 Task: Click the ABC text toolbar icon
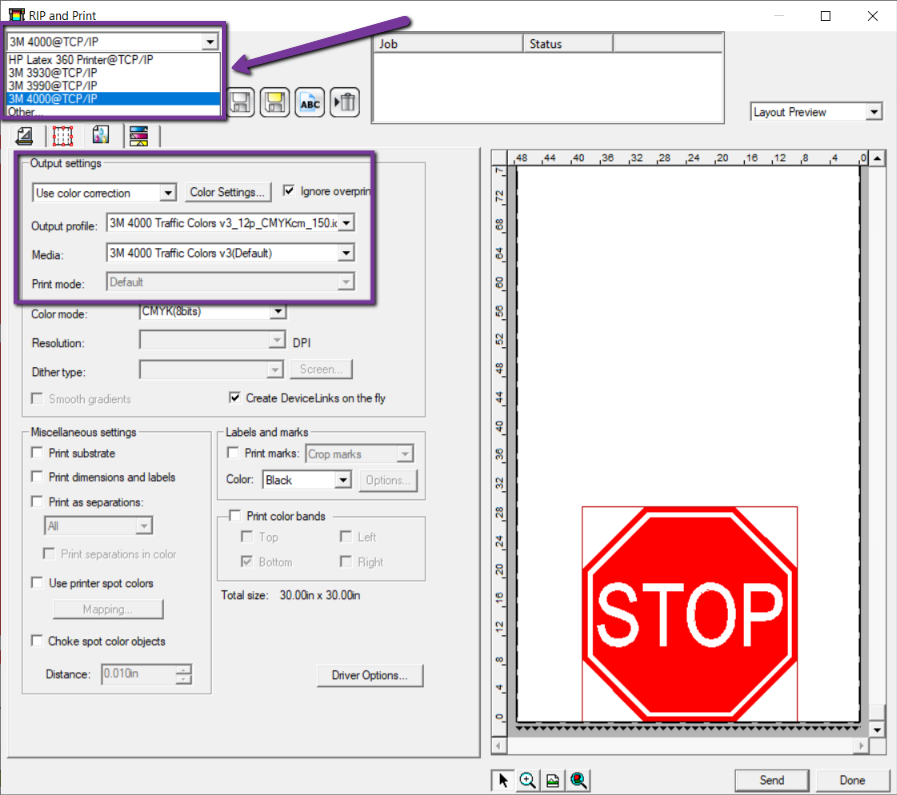coord(310,102)
